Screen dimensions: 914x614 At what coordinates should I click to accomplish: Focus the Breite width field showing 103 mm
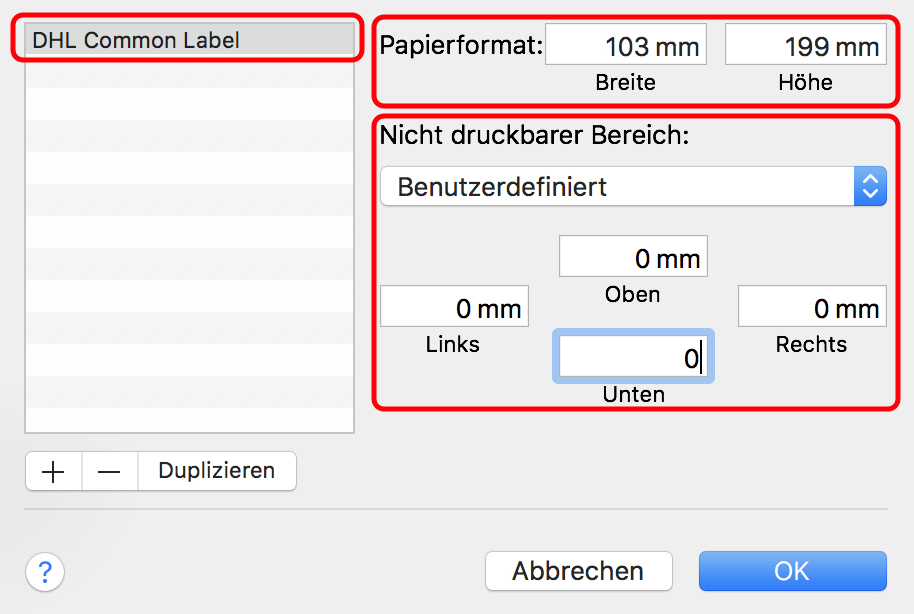coord(625,44)
